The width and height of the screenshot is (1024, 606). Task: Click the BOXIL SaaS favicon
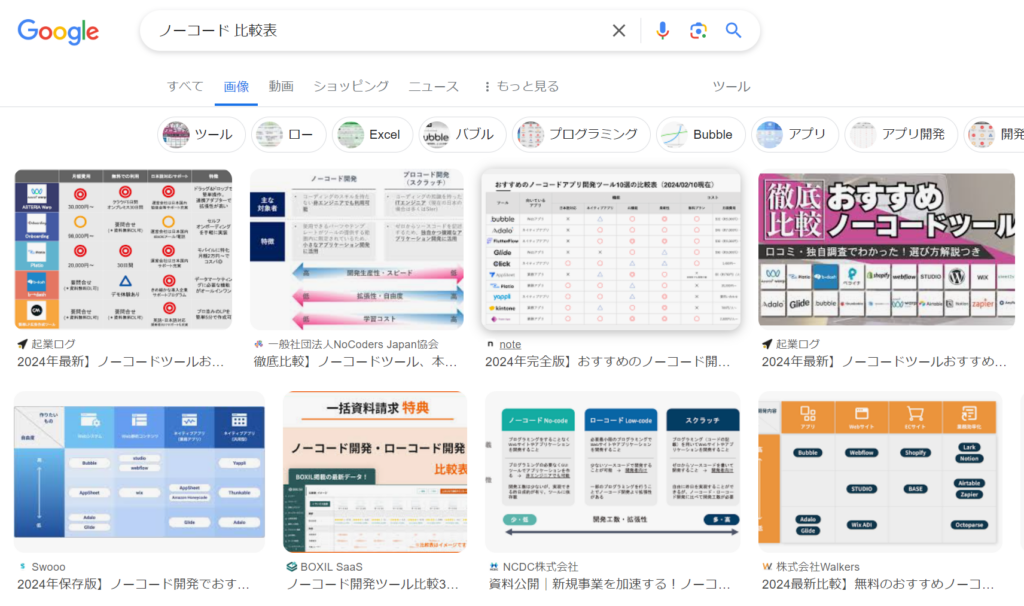(292, 567)
